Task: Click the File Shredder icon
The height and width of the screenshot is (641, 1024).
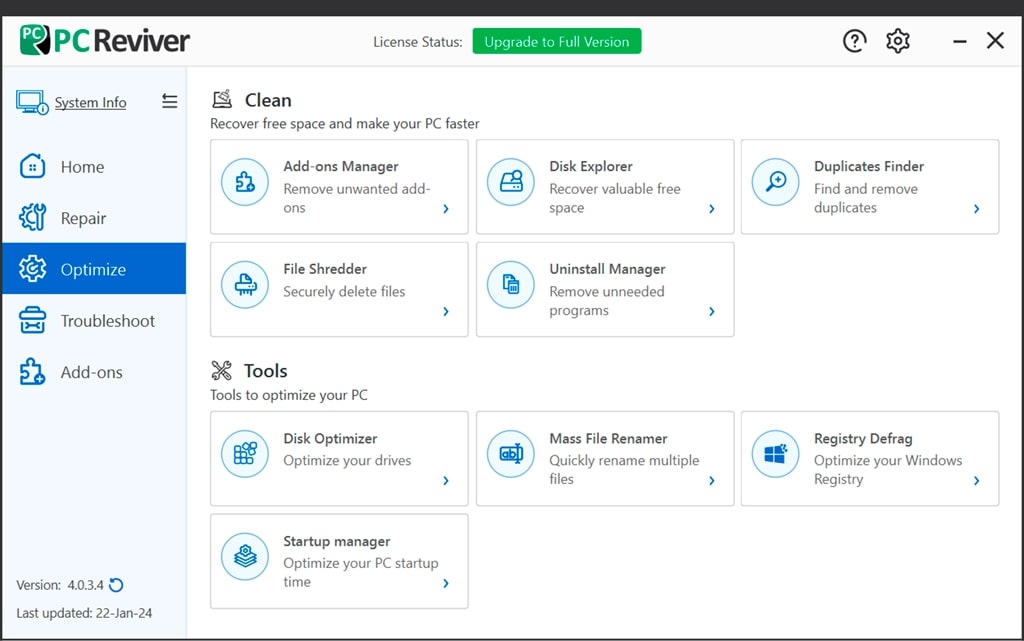Action: click(245, 285)
